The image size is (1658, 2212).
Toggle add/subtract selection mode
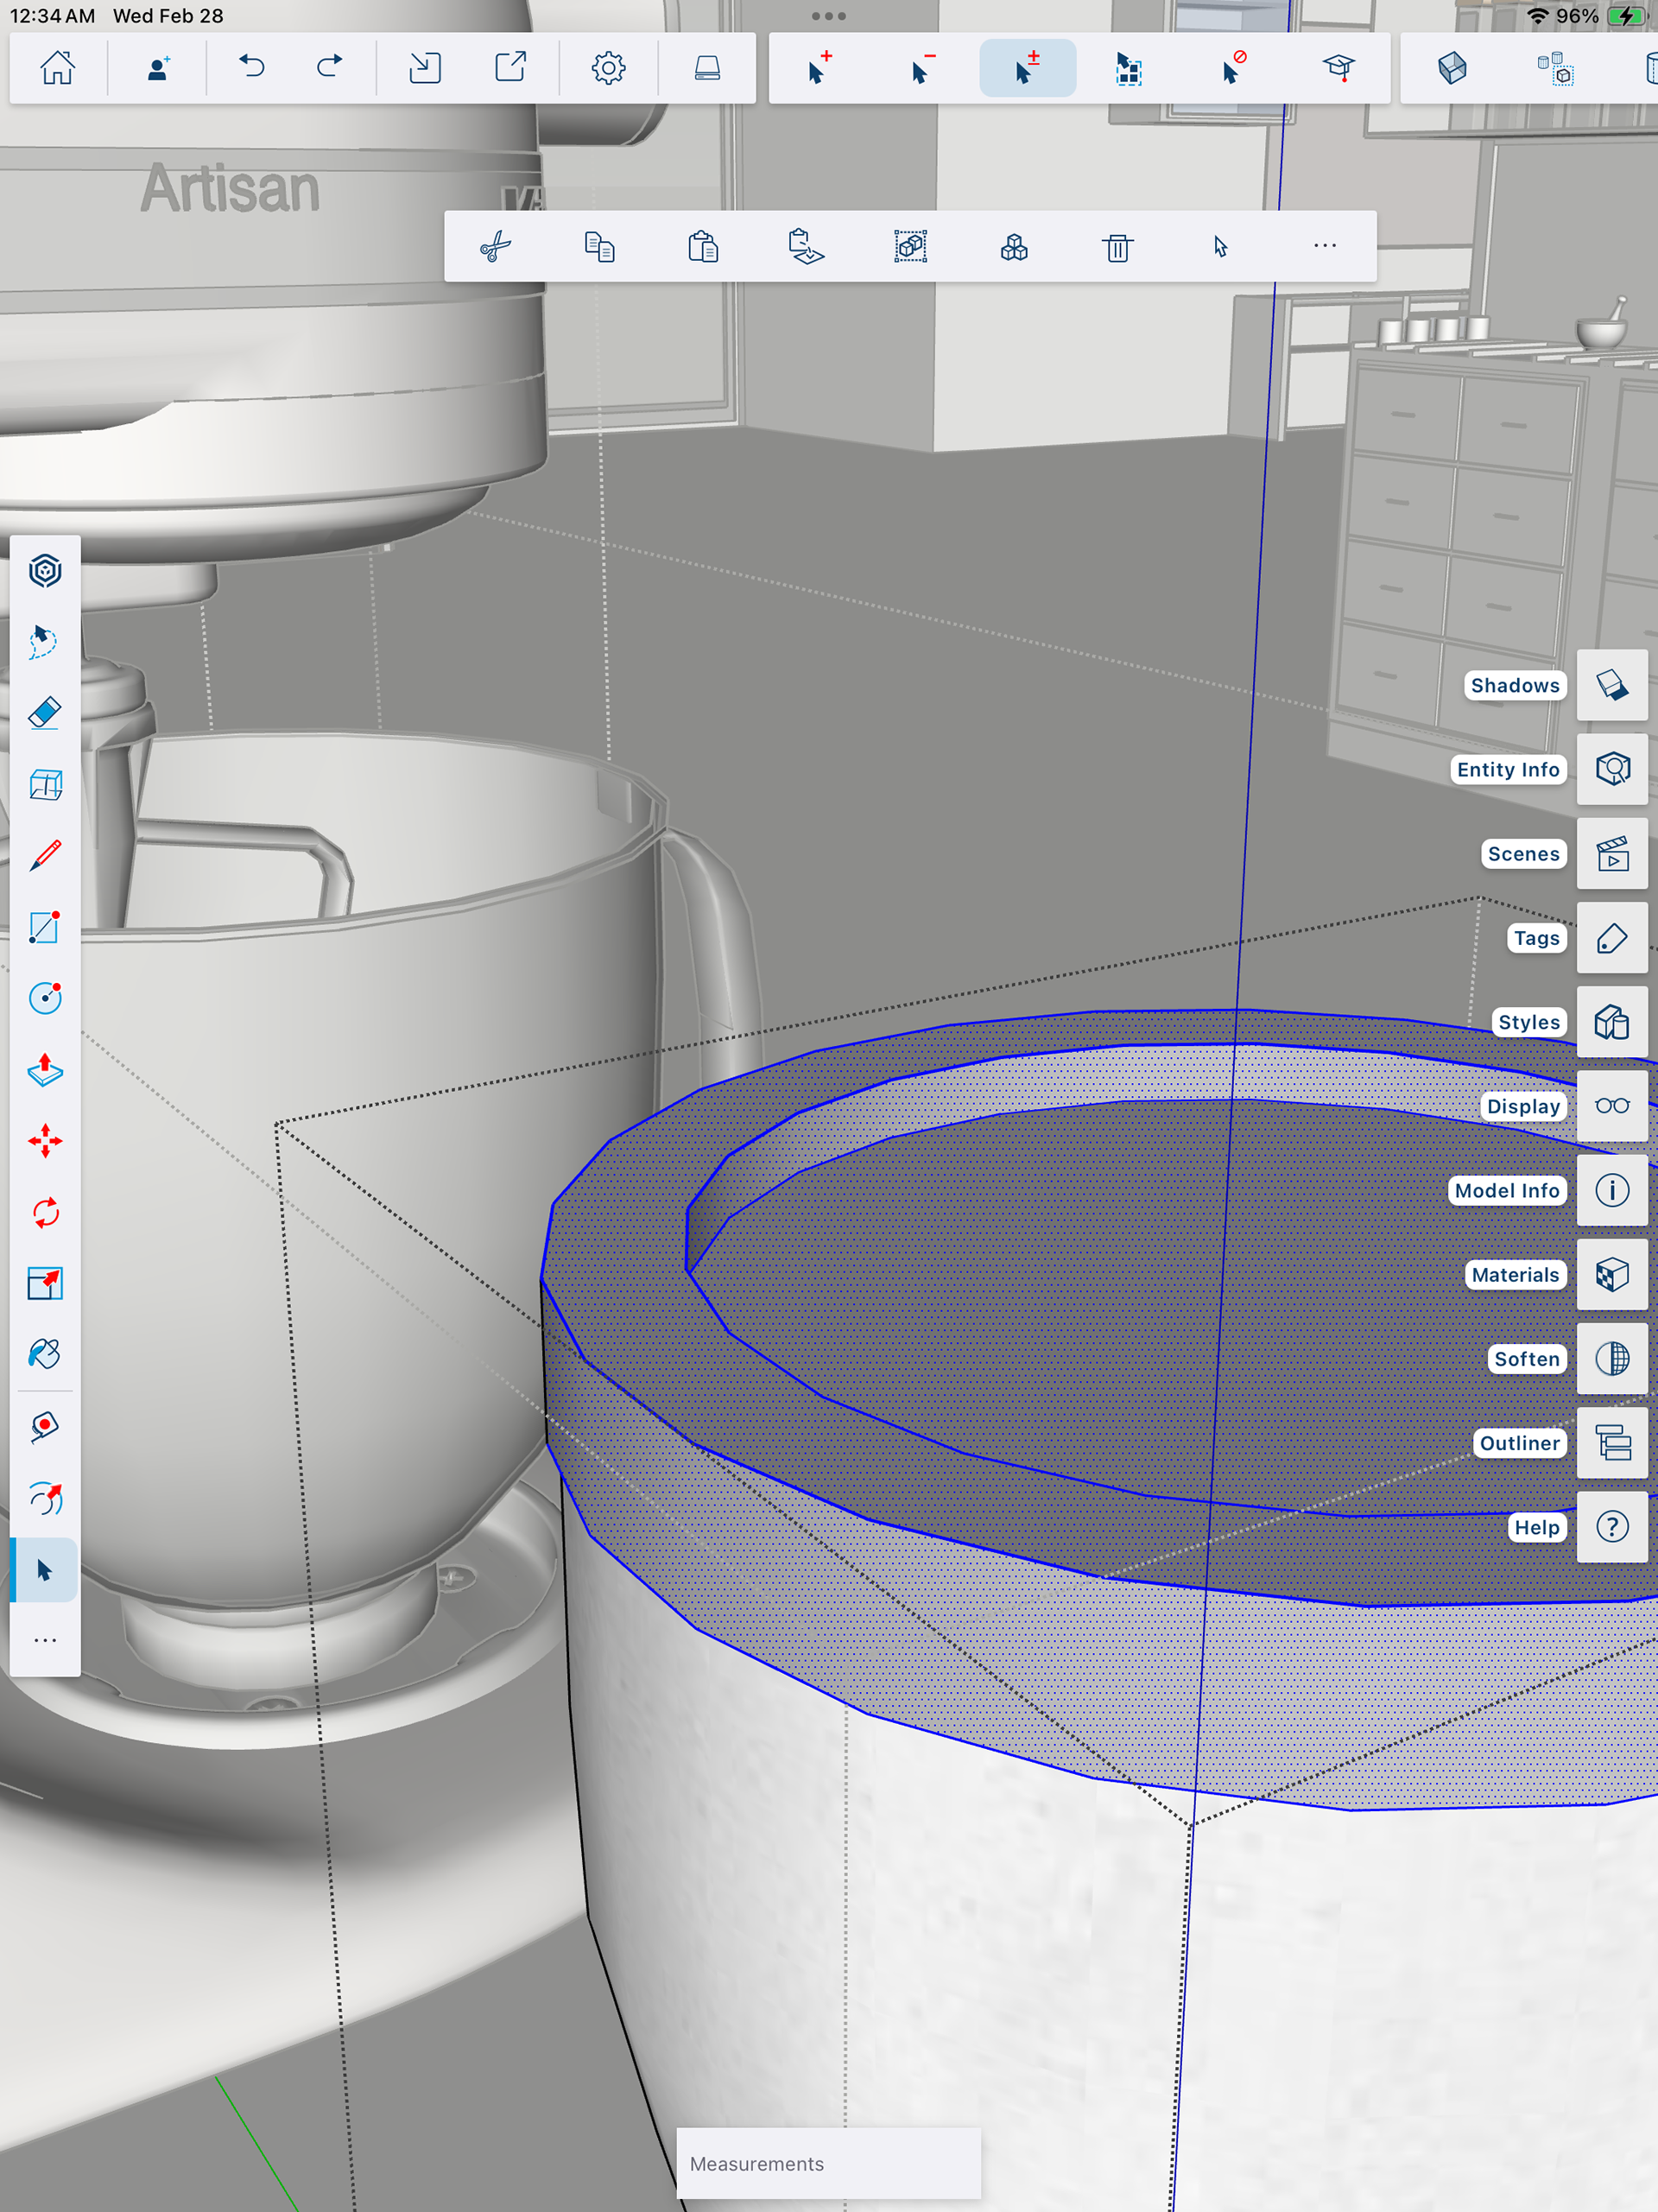point(1027,68)
